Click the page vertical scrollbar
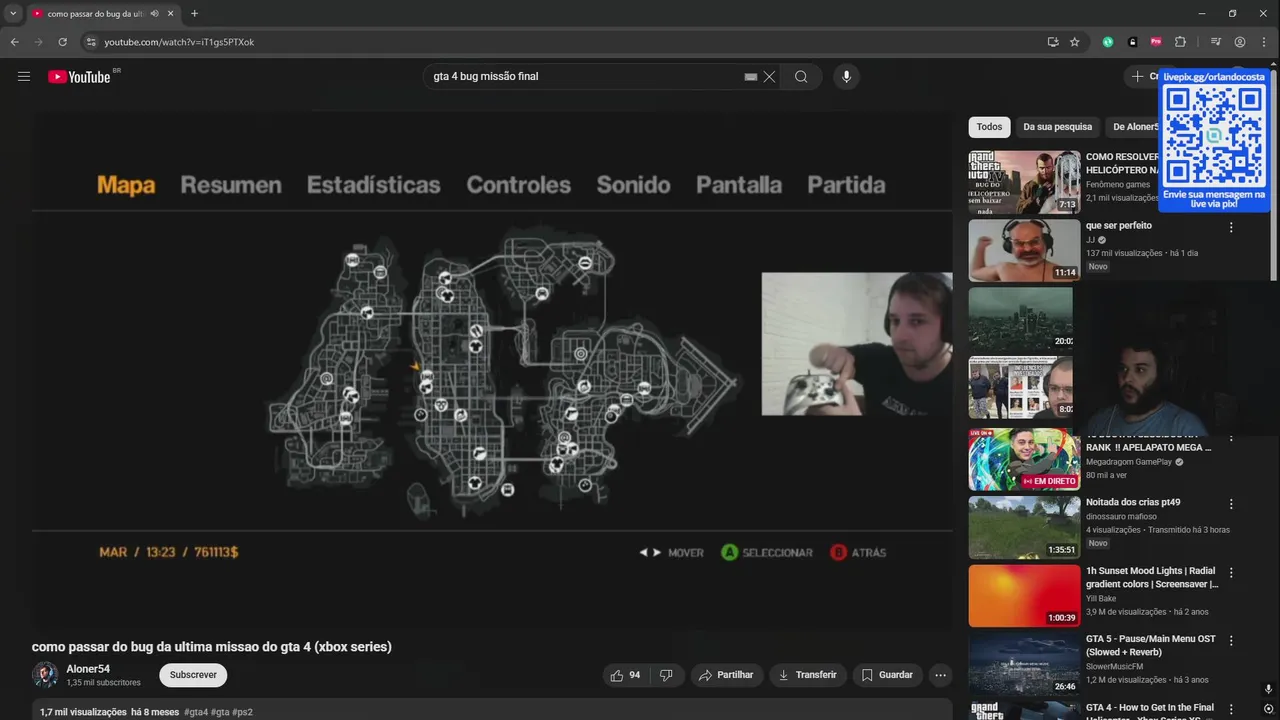The image size is (1280, 720). pos(1273,175)
